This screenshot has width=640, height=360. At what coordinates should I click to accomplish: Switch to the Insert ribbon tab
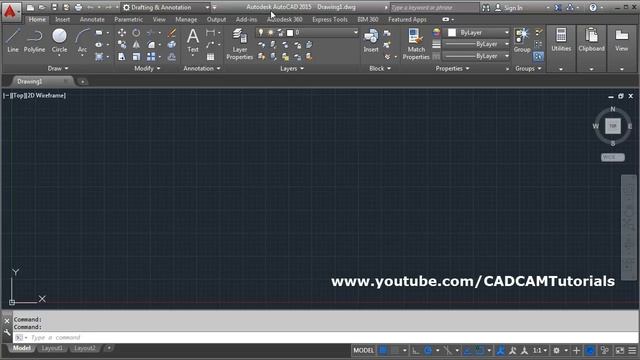(62, 19)
